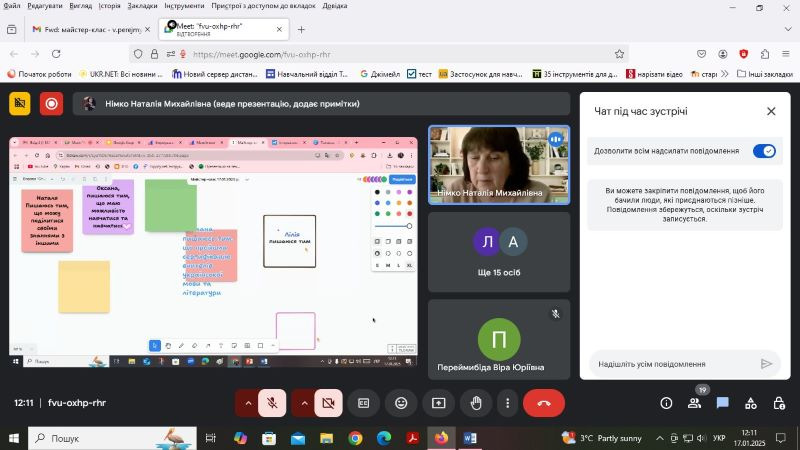This screenshot has width=800, height=450.
Task: Raise hand button in the call bar
Action: pyautogui.click(x=476, y=403)
